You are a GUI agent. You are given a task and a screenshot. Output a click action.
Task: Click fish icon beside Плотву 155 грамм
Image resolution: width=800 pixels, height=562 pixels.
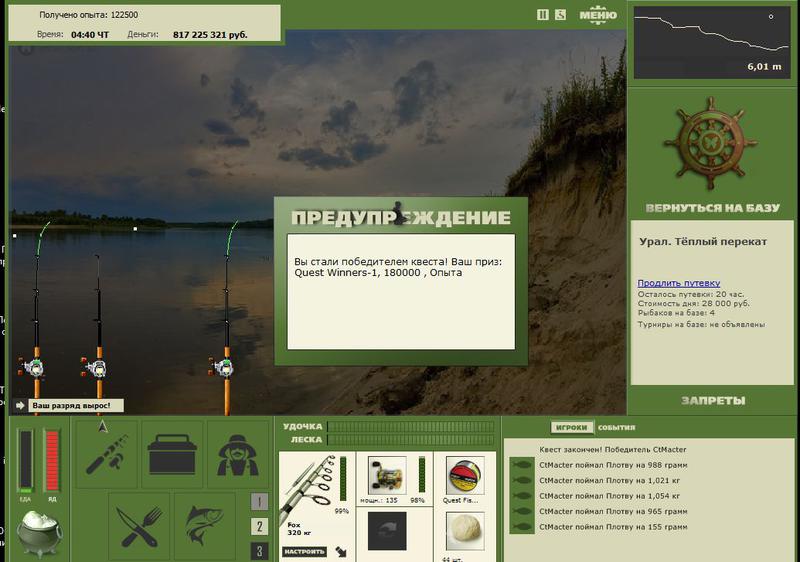pos(522,526)
